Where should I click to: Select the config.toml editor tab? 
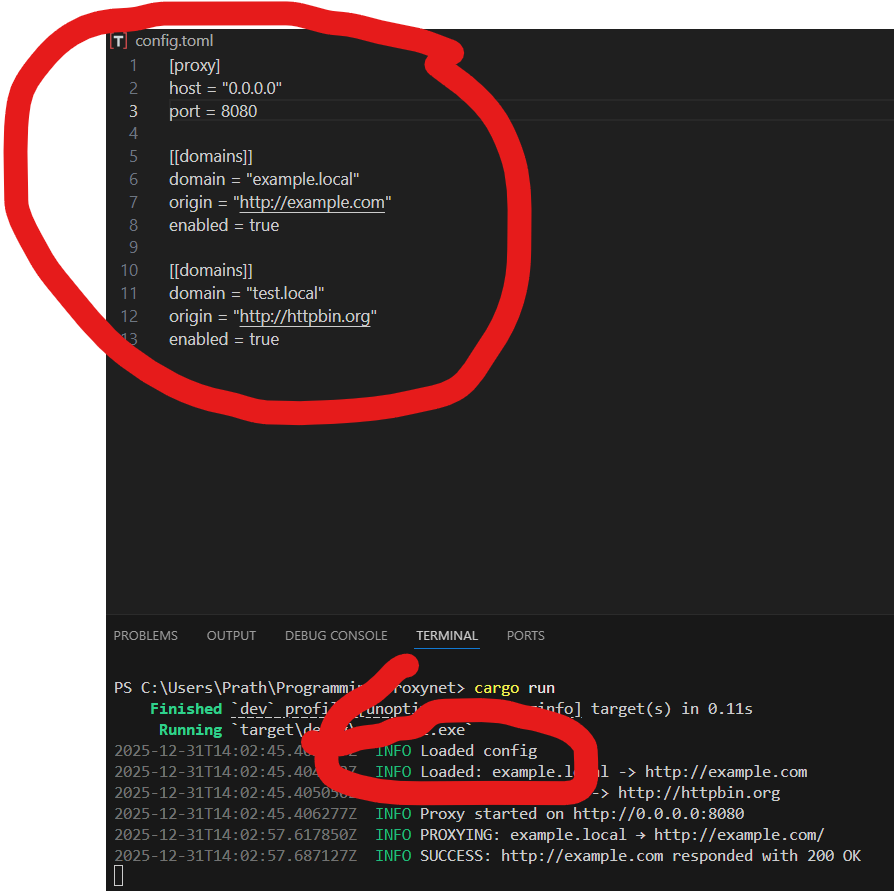coord(174,41)
